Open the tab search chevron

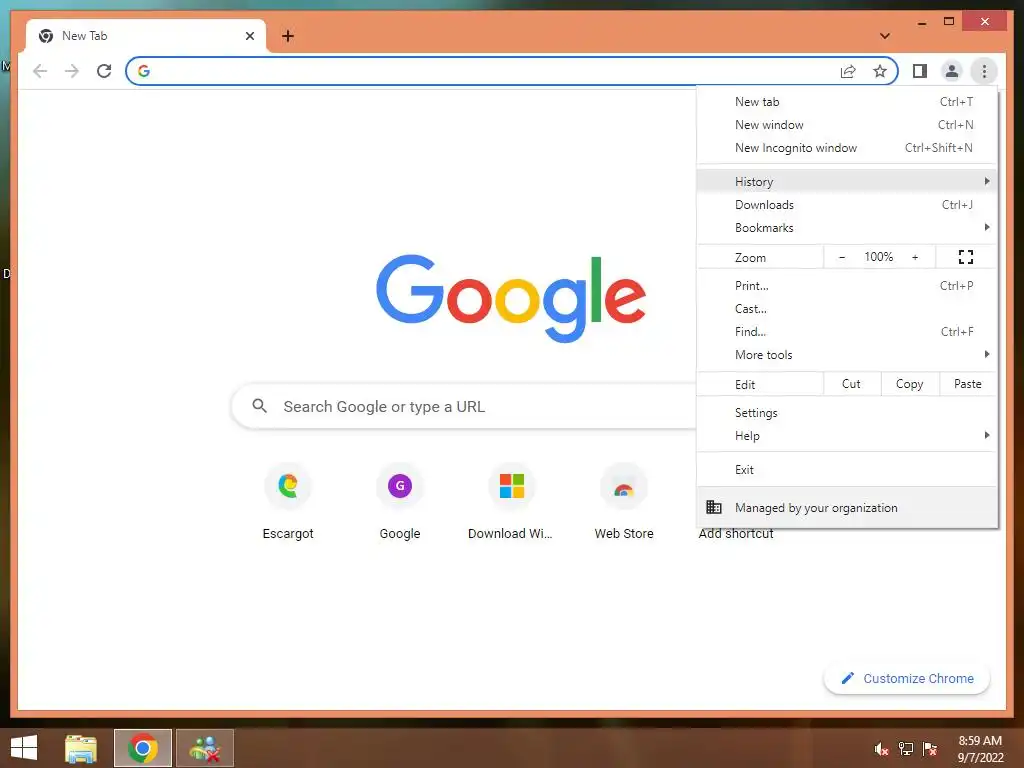[x=885, y=36]
